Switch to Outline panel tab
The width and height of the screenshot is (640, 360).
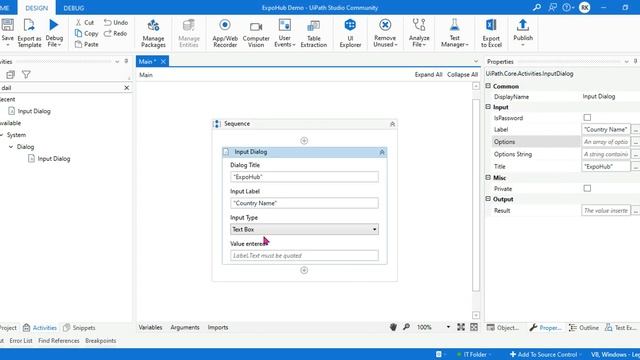coord(584,327)
